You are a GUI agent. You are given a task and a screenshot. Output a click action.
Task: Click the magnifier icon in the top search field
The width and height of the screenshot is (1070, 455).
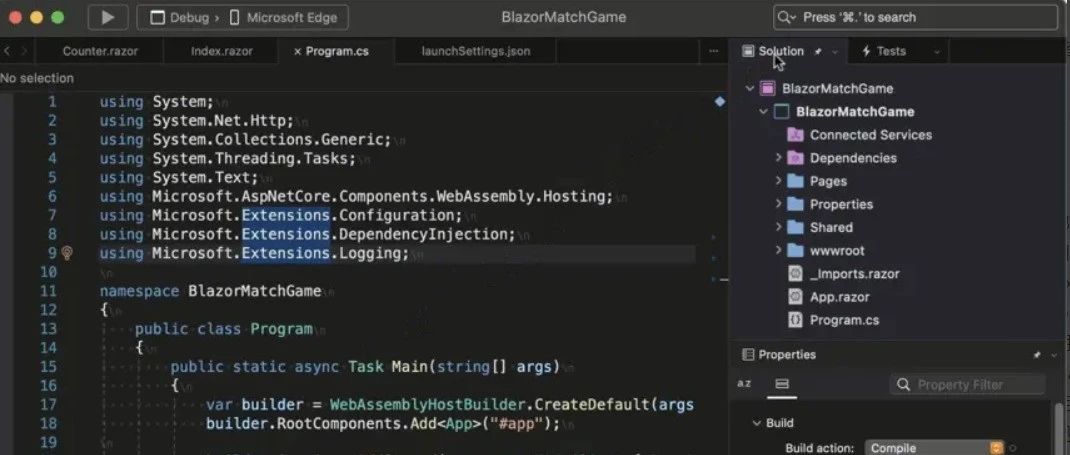786,18
